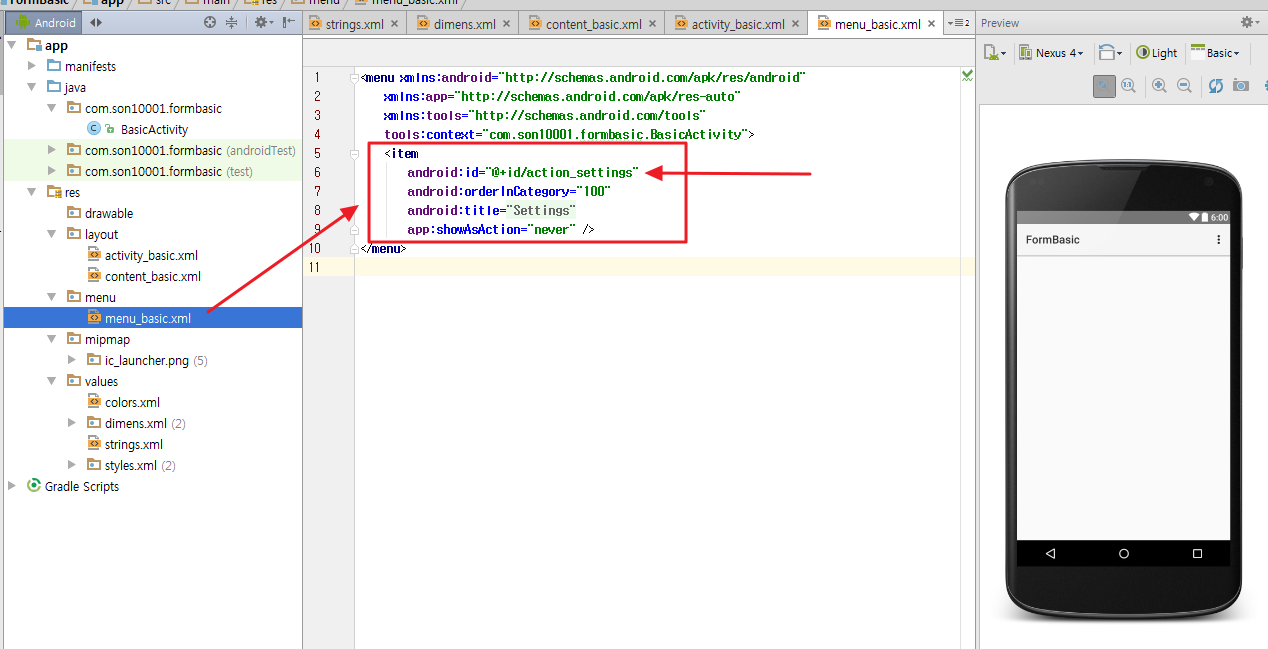Click the zoom-to-fit toggle in preview
The height and width of the screenshot is (649, 1268).
tap(1104, 86)
